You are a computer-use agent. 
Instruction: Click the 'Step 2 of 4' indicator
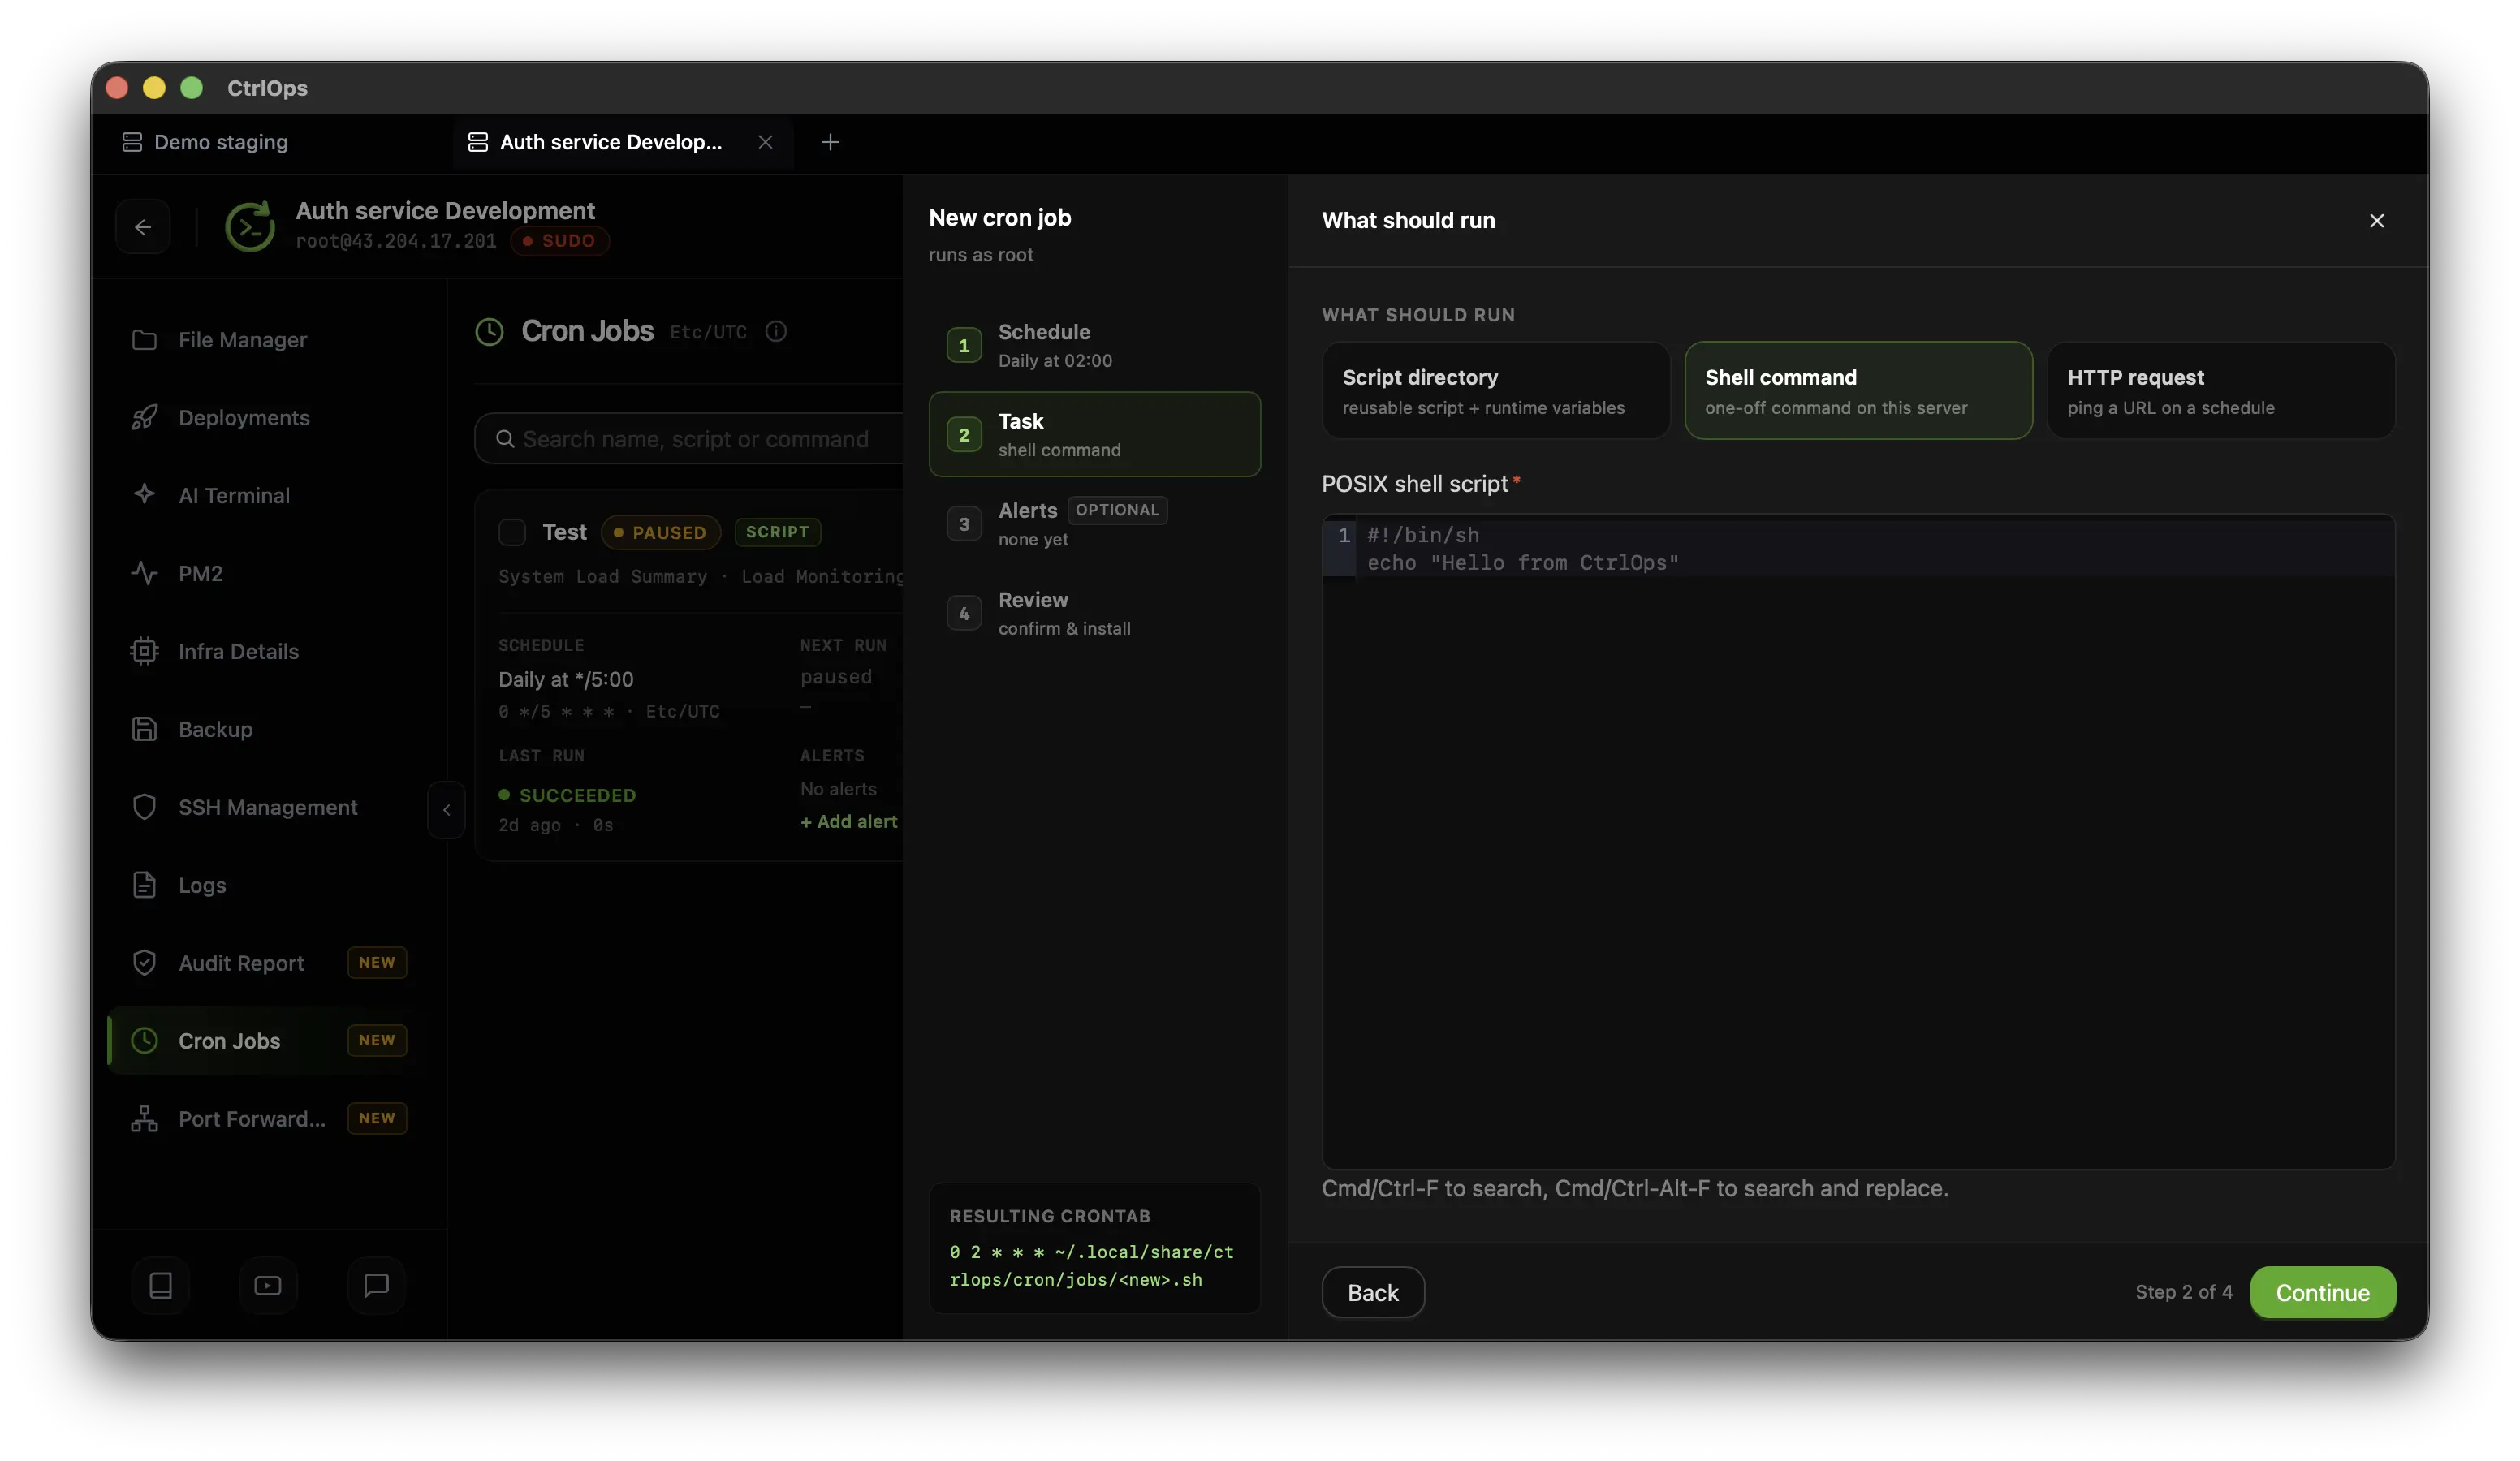[2184, 1292]
